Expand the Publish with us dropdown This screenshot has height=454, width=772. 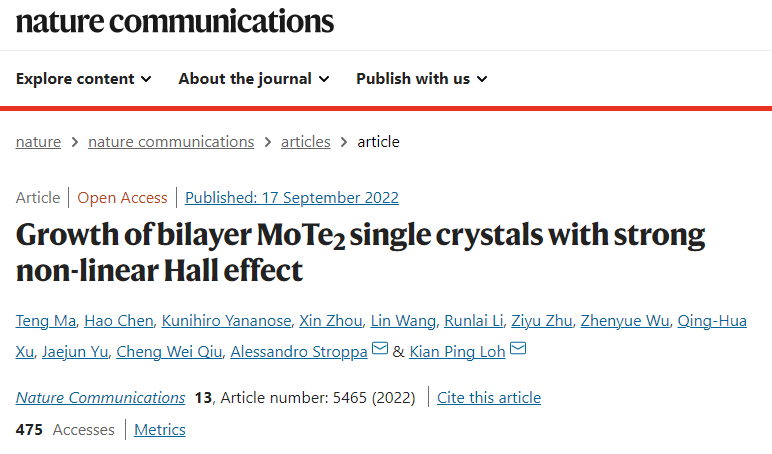pos(422,79)
